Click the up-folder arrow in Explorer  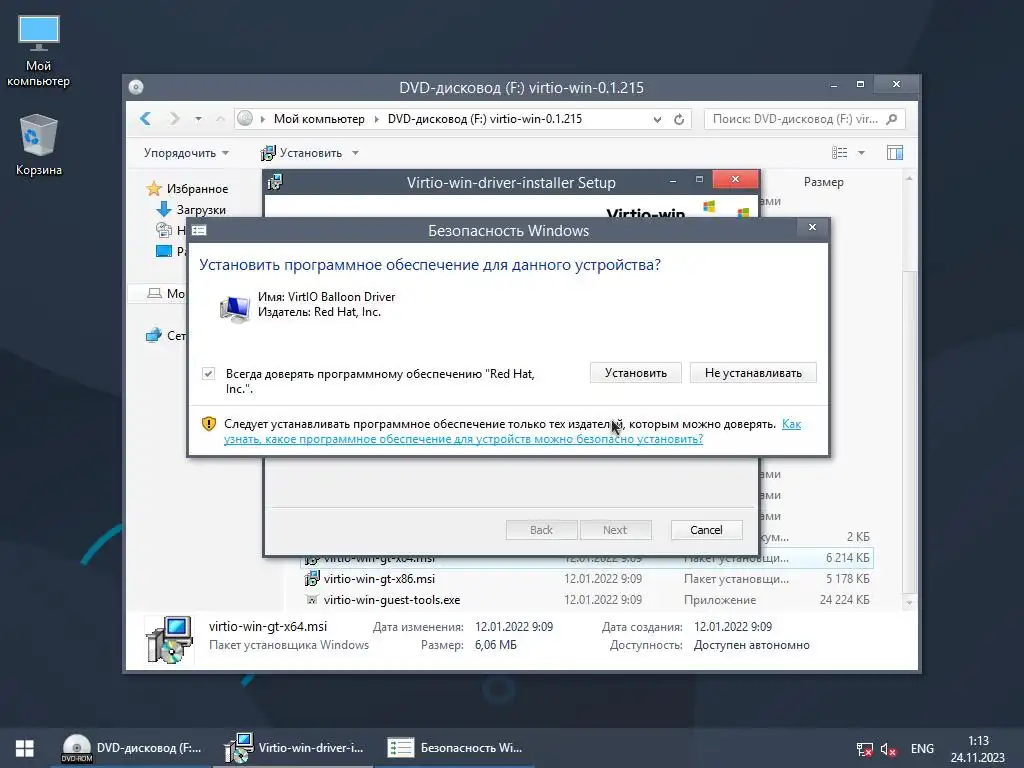click(x=220, y=119)
